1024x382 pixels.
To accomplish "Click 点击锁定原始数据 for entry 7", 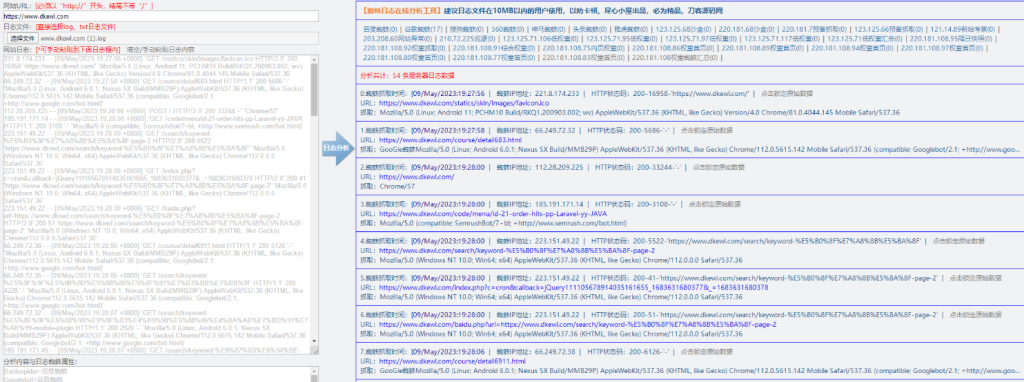I will (x=707, y=351).
